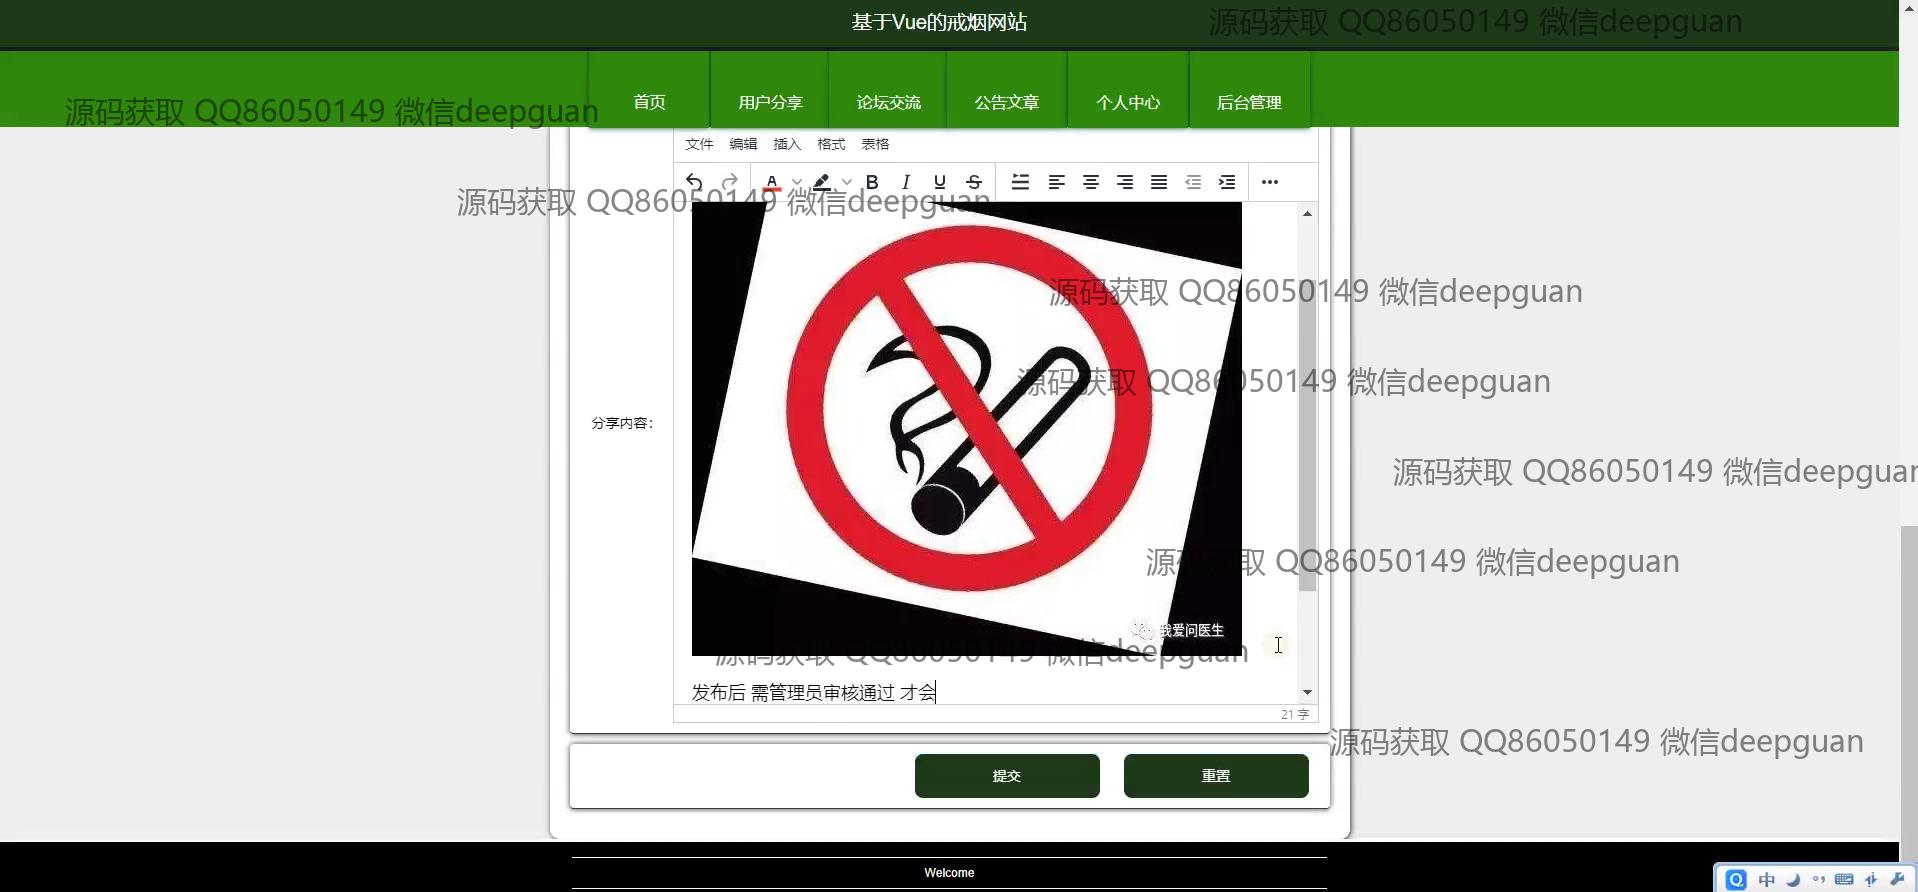Open the 插入 editor menu
1918x892 pixels.
coord(787,144)
